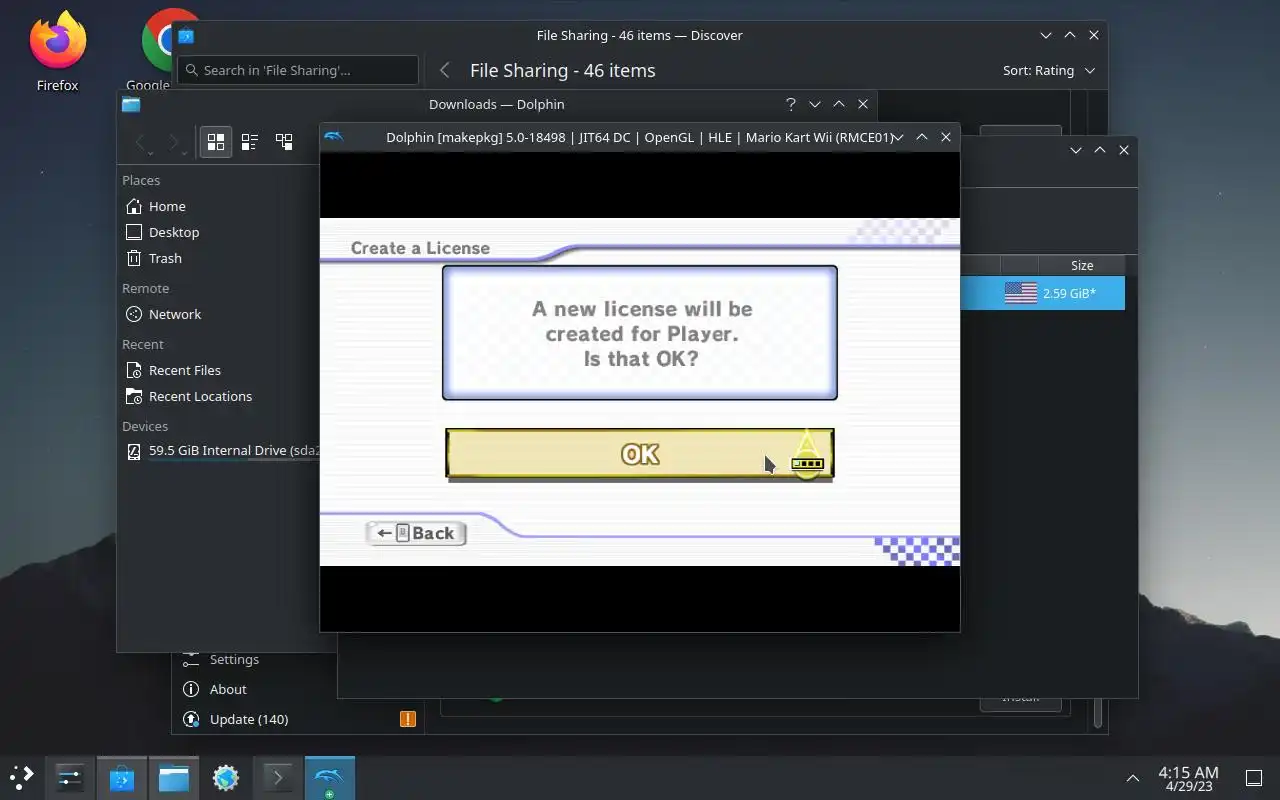Click Desktop icon in Places panel
Image resolution: width=1280 pixels, height=800 pixels.
coord(134,232)
